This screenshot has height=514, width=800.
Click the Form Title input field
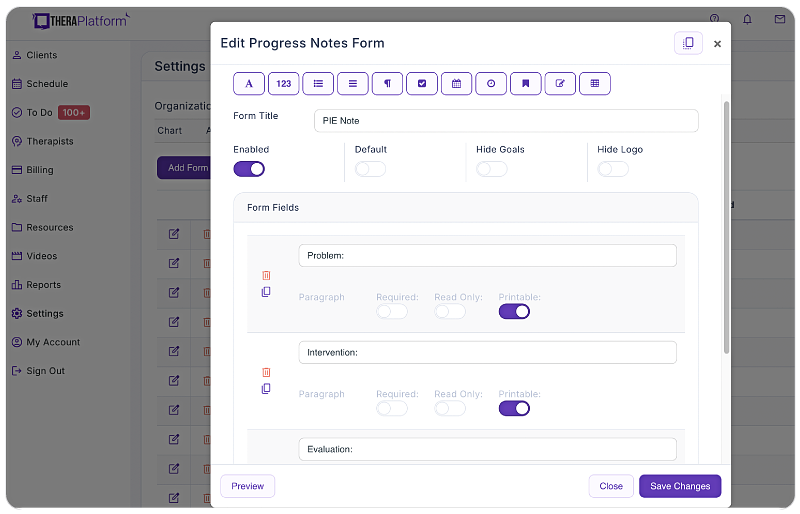point(506,121)
